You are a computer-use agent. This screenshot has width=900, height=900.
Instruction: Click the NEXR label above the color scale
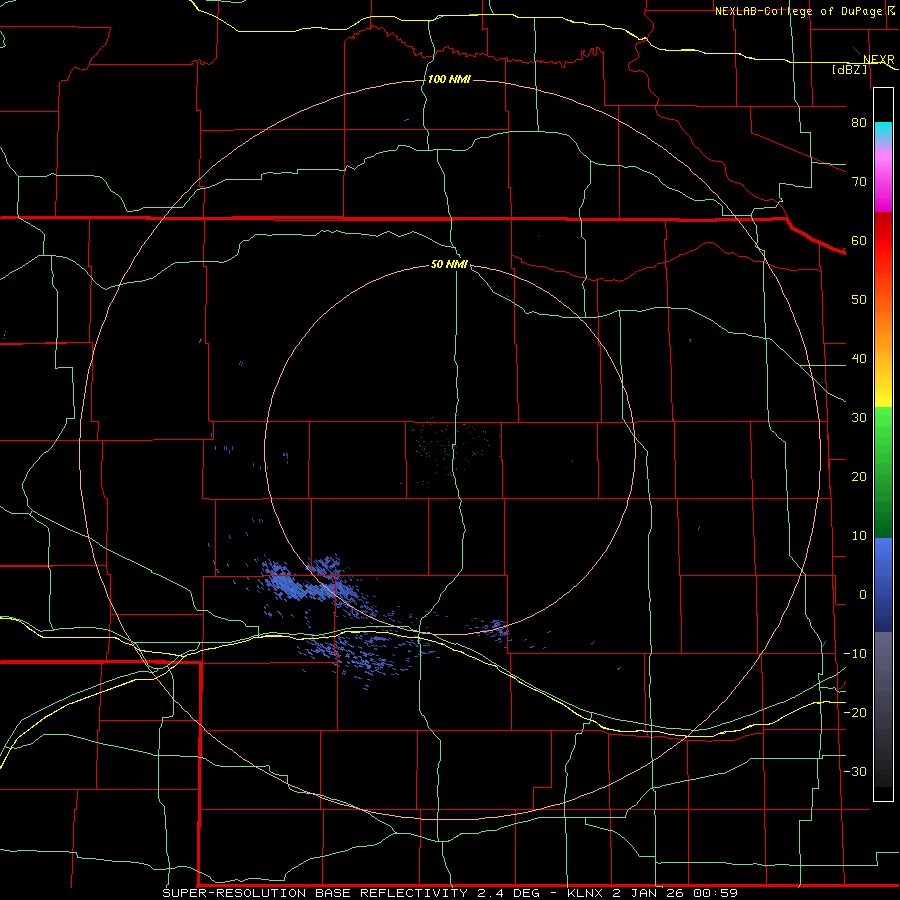[x=878, y=59]
